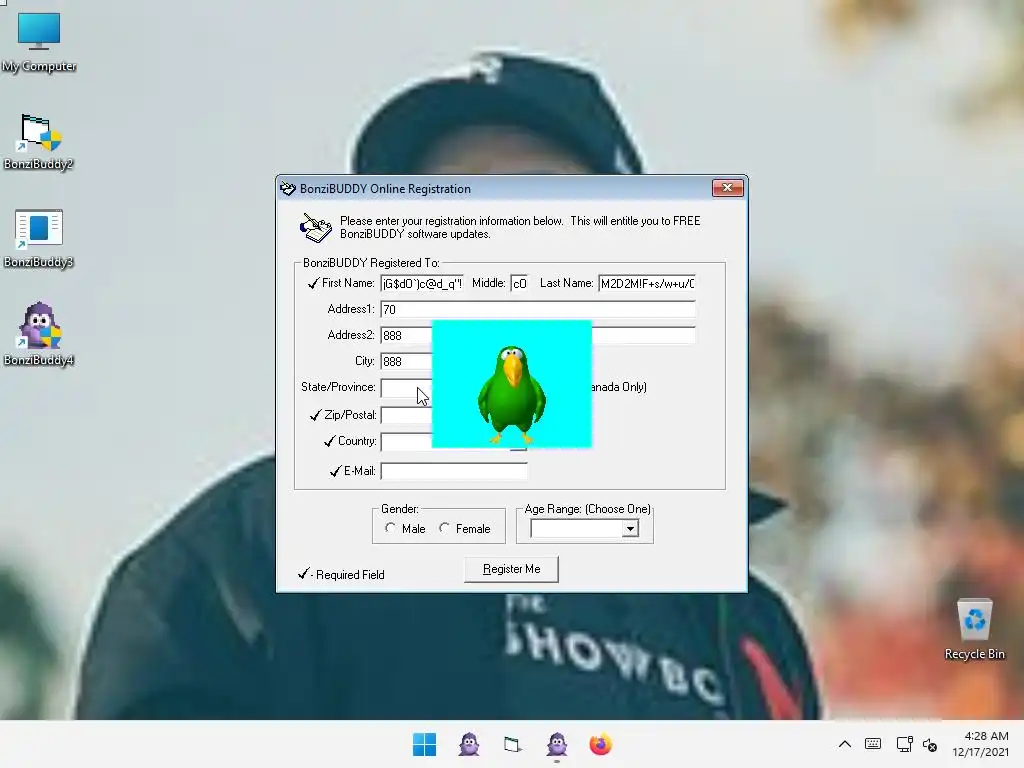Launch Firefox from the taskbar
This screenshot has width=1024, height=768.
(x=600, y=744)
